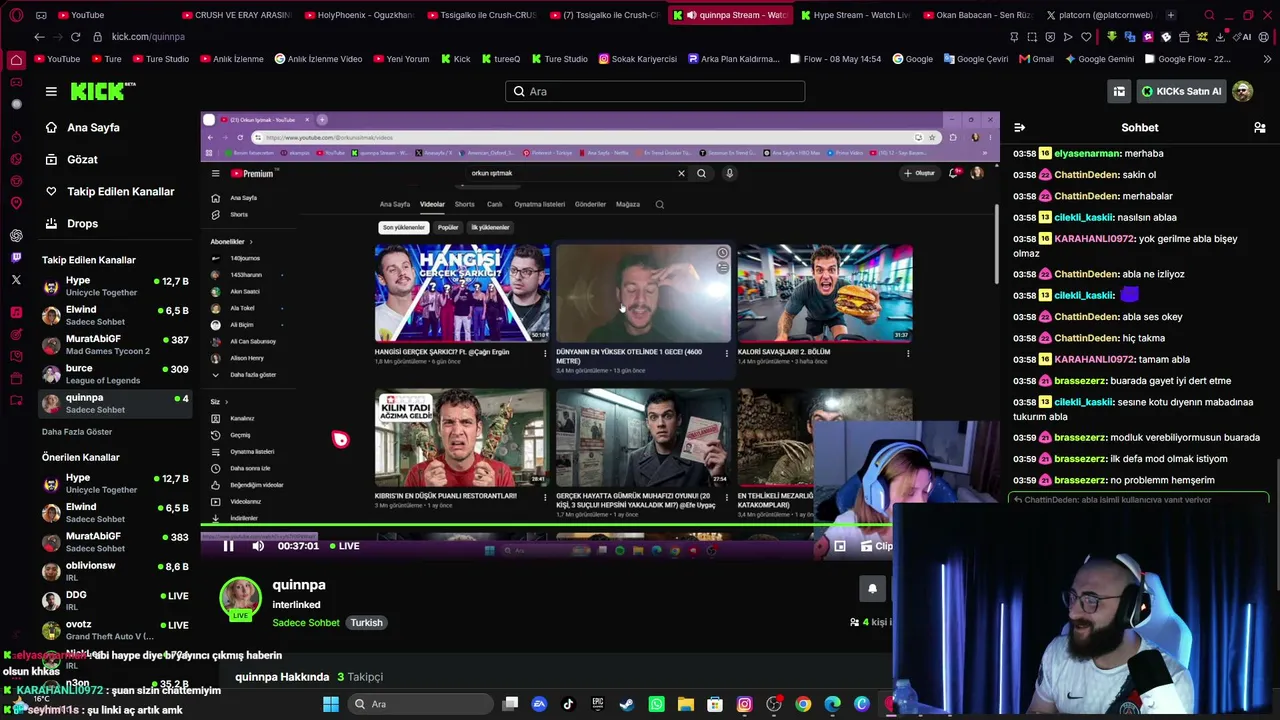Open Google Çeviri bookmark

975,59
